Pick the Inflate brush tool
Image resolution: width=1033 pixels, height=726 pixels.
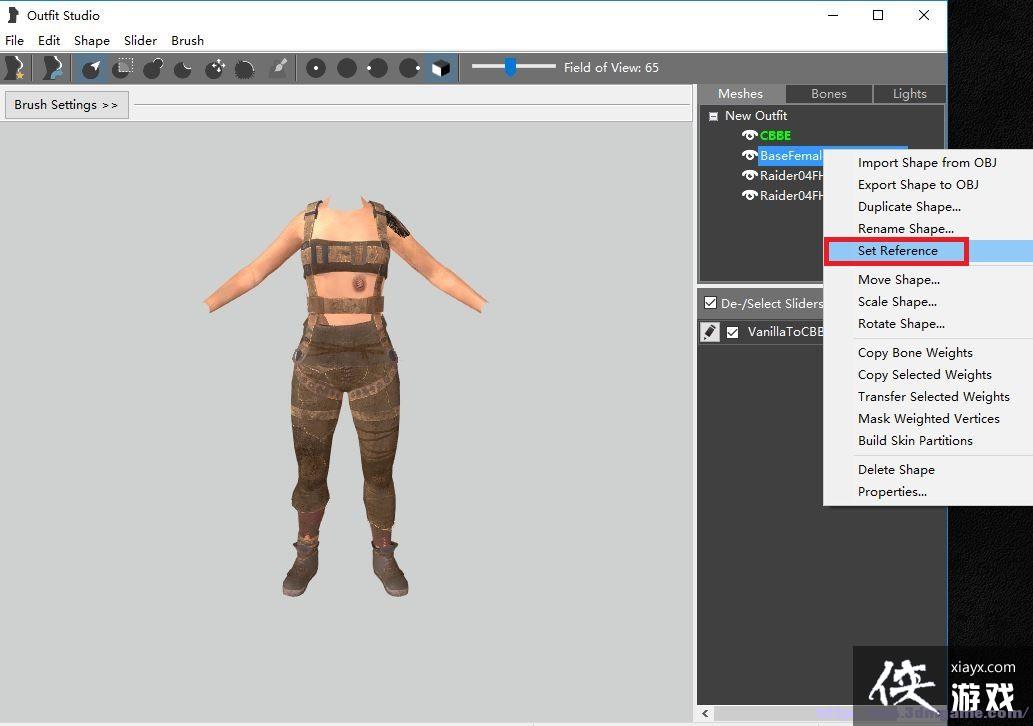coord(153,68)
